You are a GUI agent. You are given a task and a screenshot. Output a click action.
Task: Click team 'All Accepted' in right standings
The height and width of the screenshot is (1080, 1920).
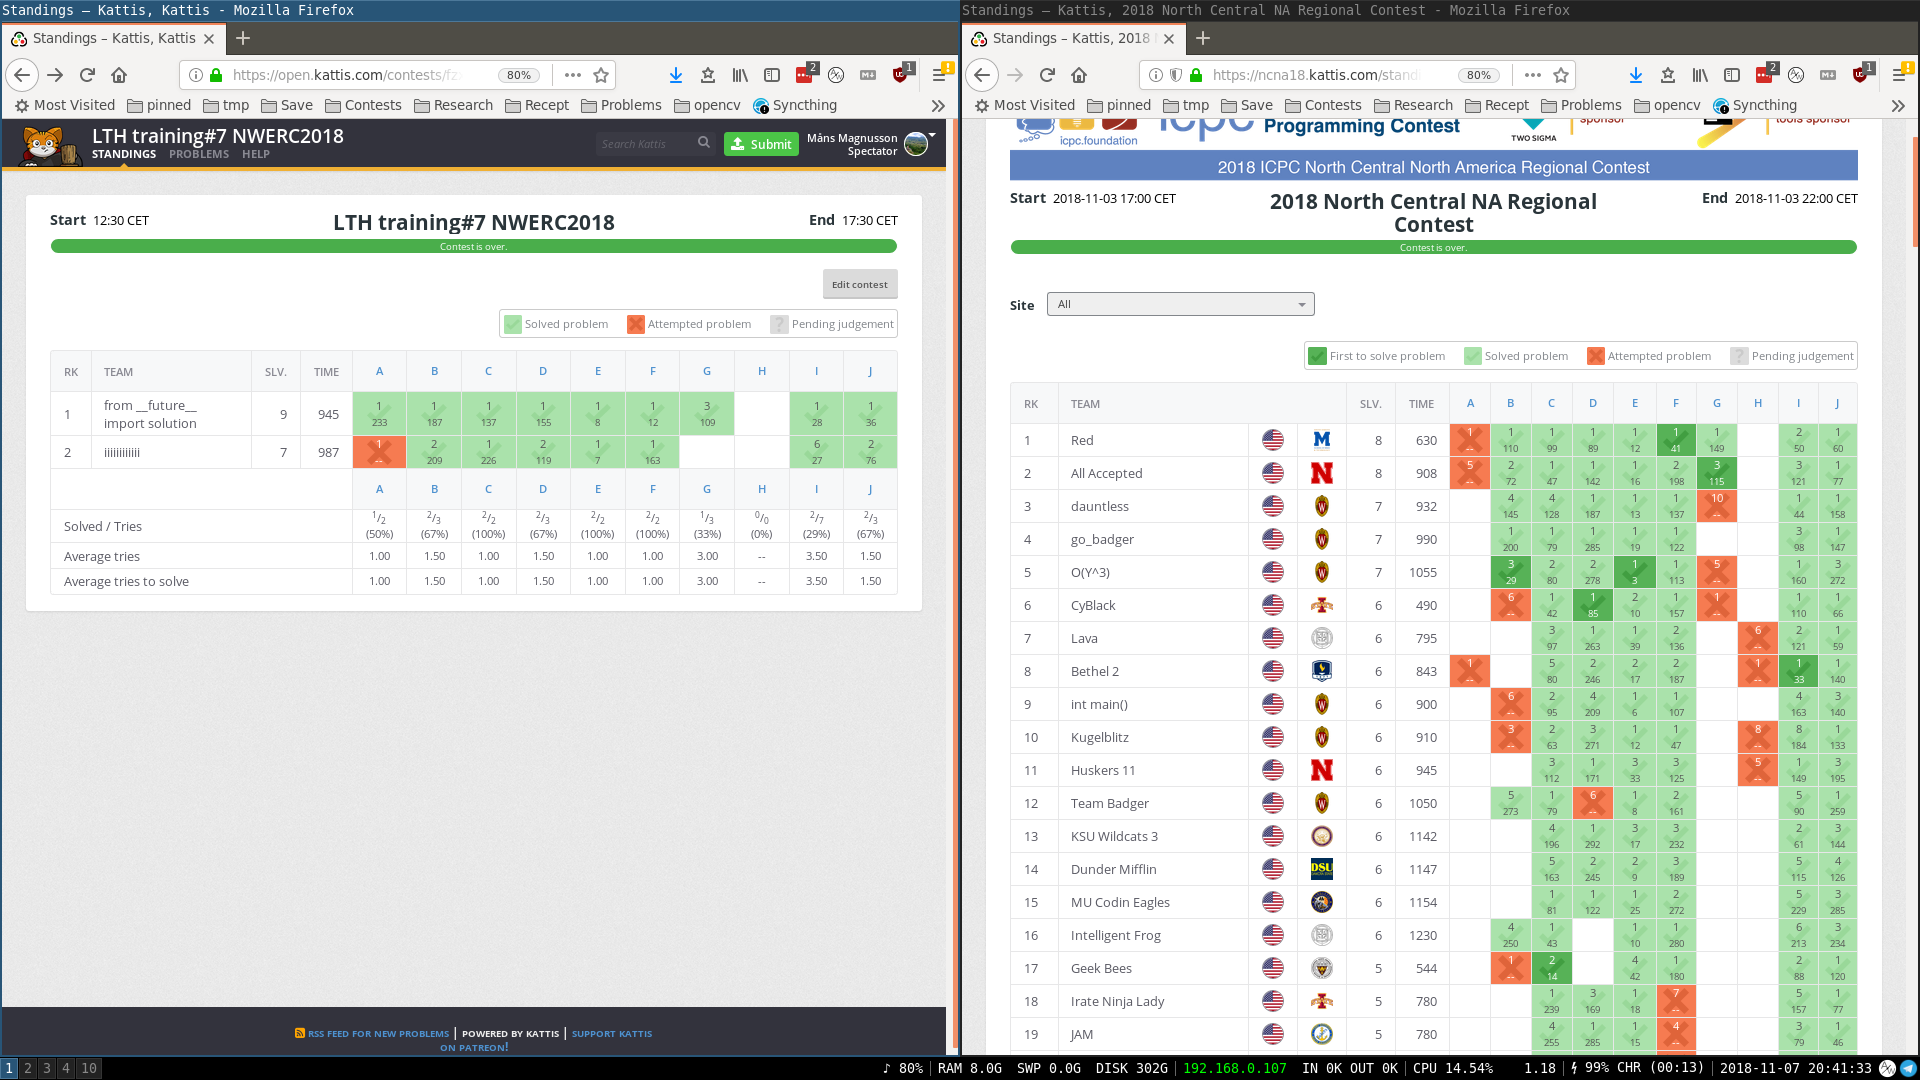[1106, 473]
